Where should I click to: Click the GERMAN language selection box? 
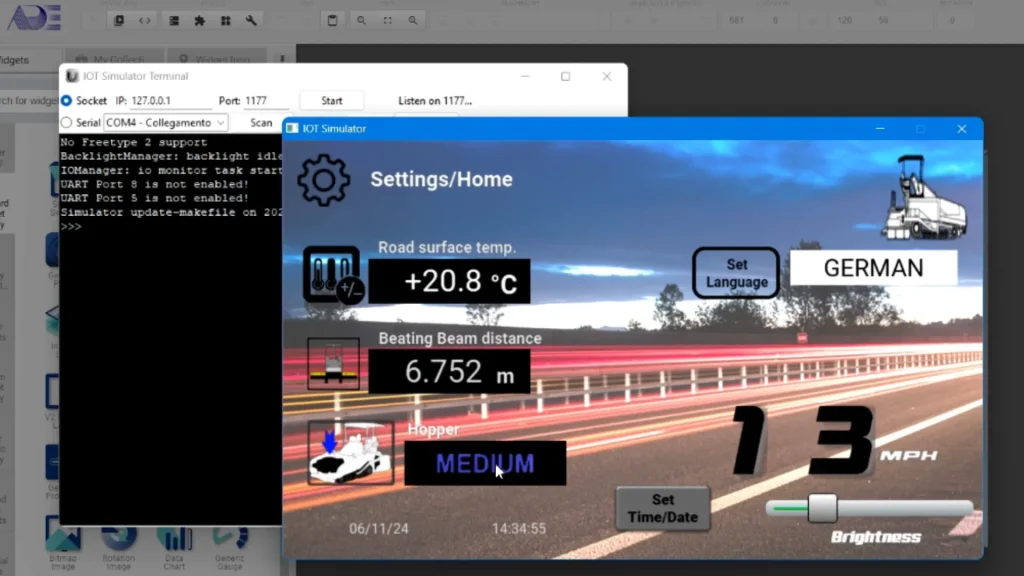[x=873, y=268]
